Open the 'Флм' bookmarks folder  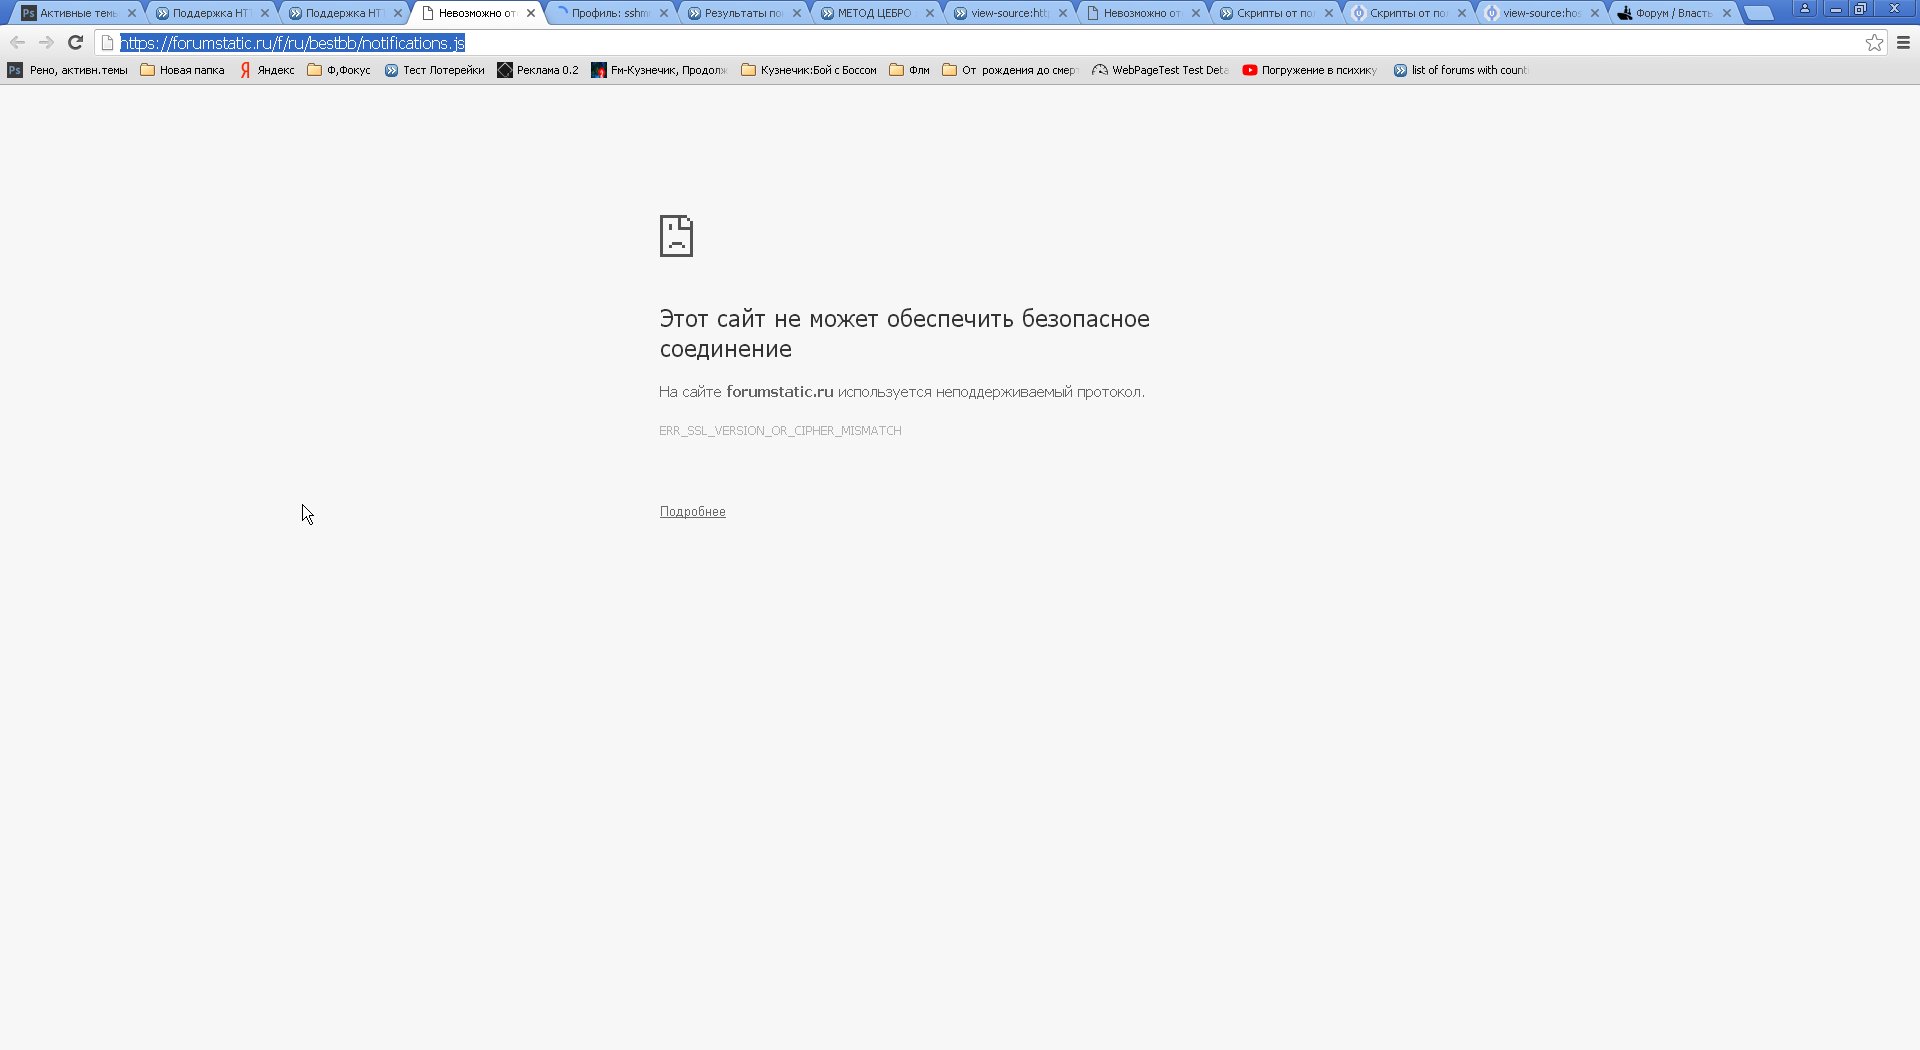[910, 70]
